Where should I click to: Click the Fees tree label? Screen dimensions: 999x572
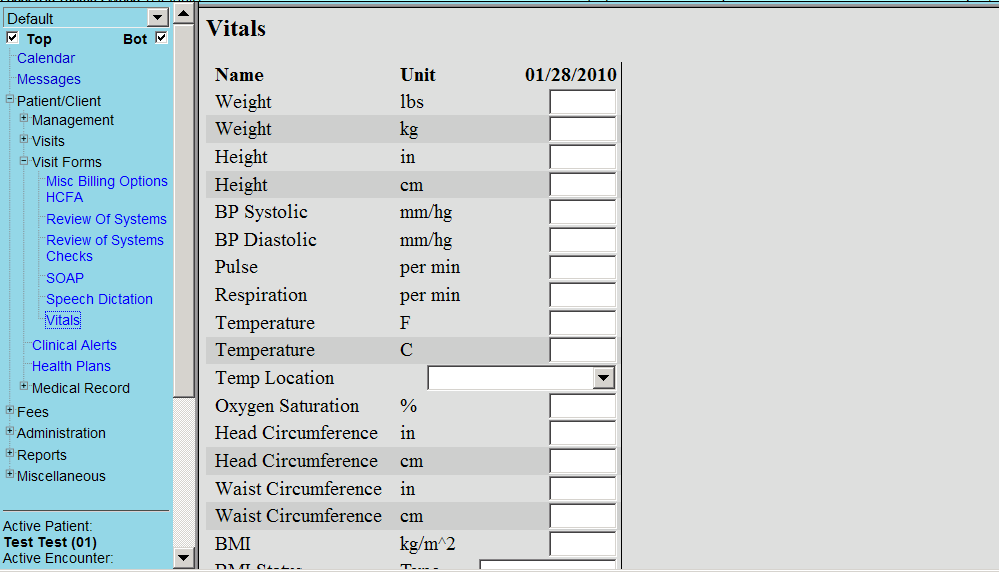[32, 411]
